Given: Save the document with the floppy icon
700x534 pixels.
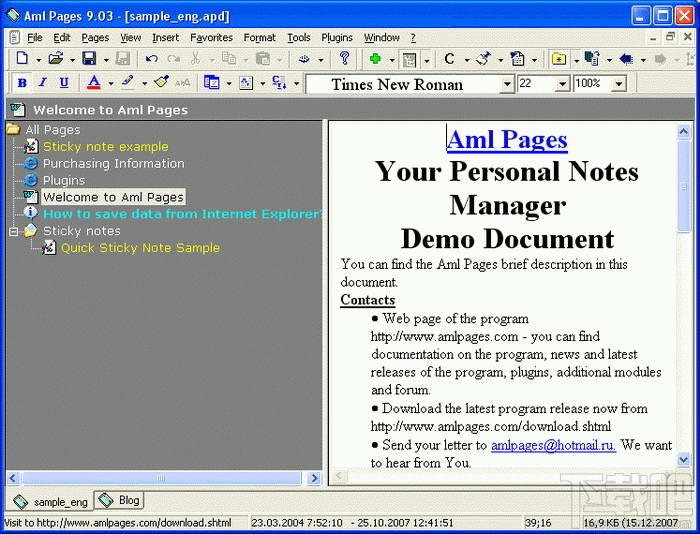Looking at the screenshot, I should (89, 58).
